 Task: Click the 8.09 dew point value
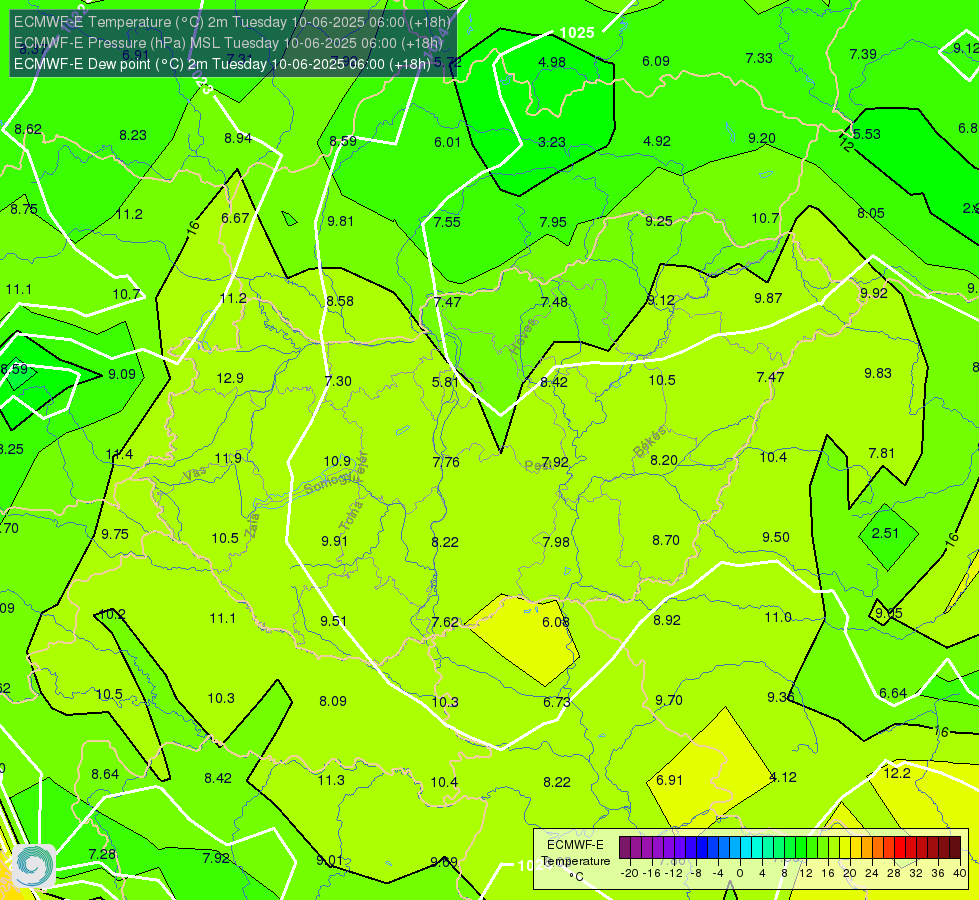click(x=333, y=701)
